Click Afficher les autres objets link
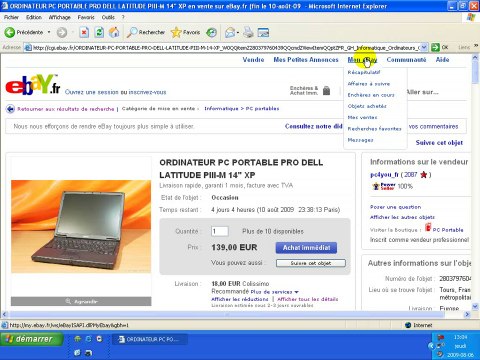Screen dimensions: 480x360 (402, 217)
